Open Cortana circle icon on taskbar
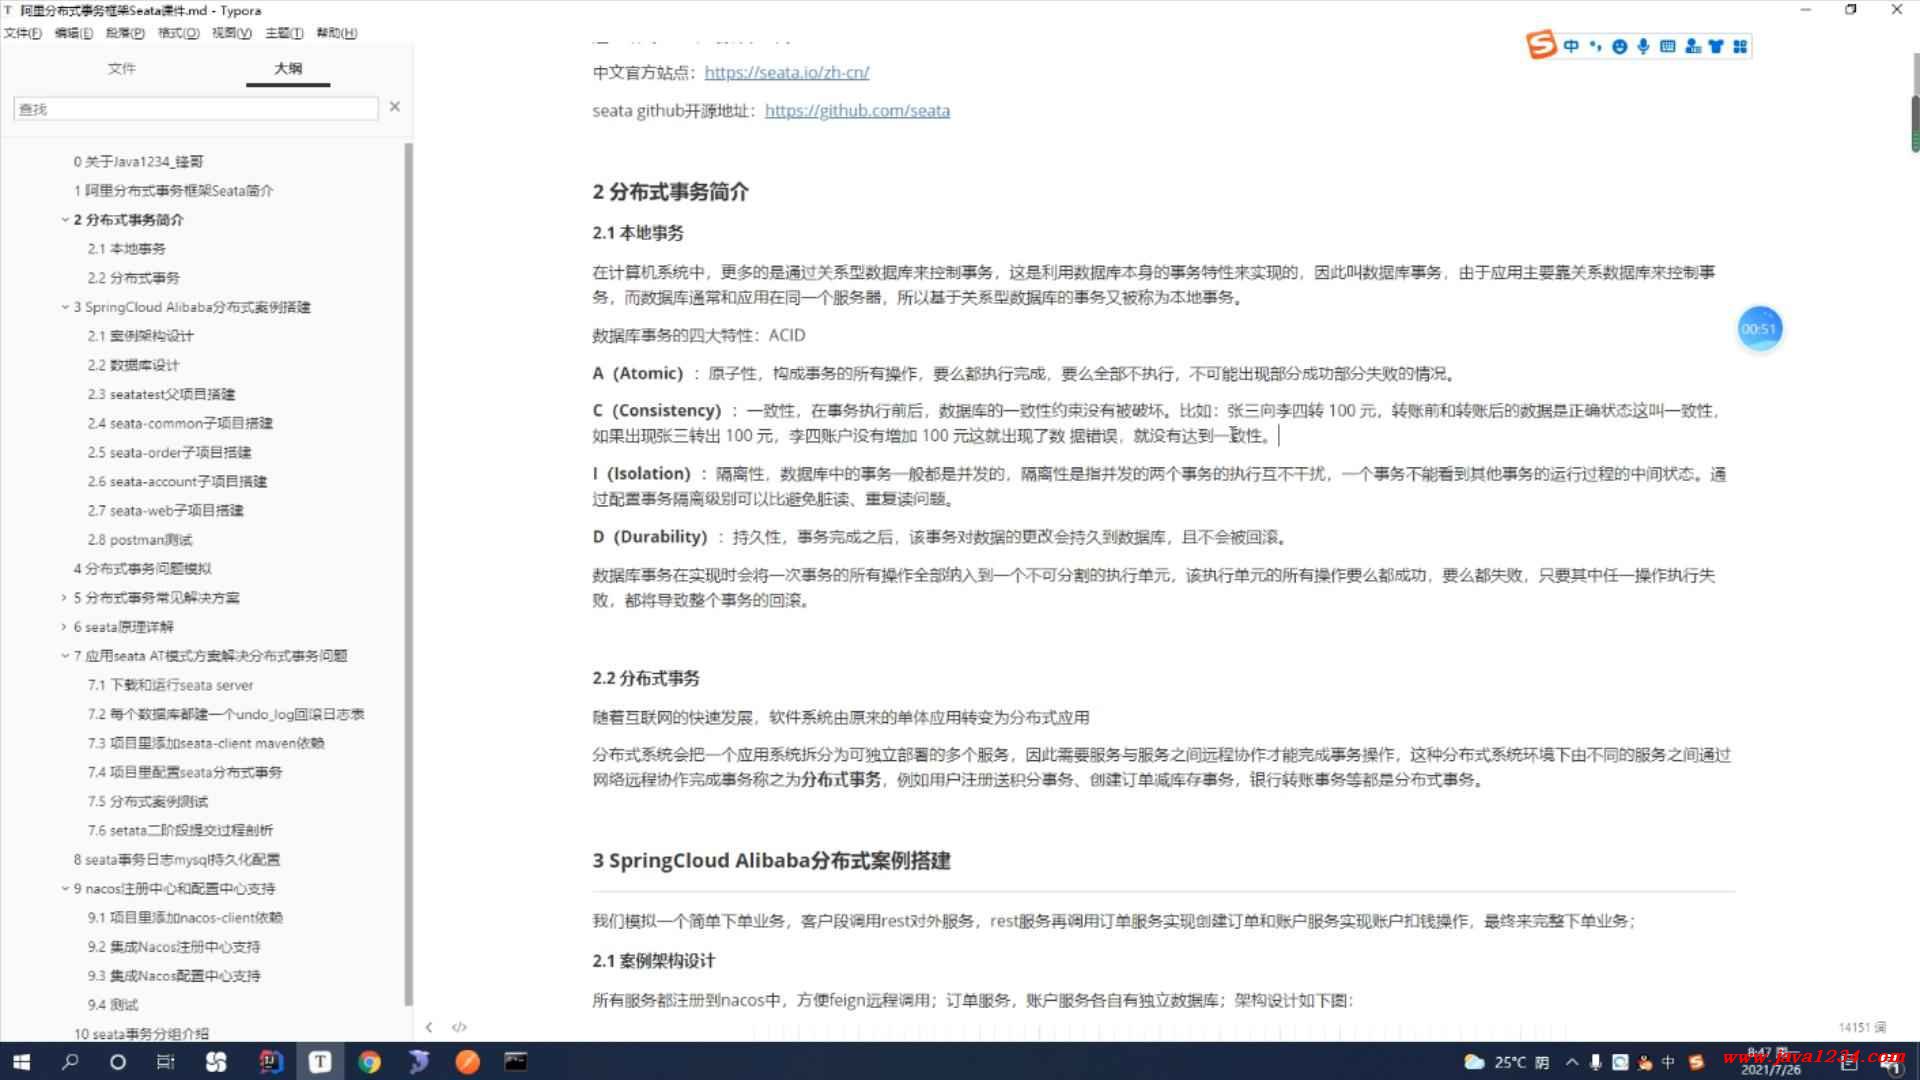This screenshot has width=1920, height=1080. [117, 1061]
